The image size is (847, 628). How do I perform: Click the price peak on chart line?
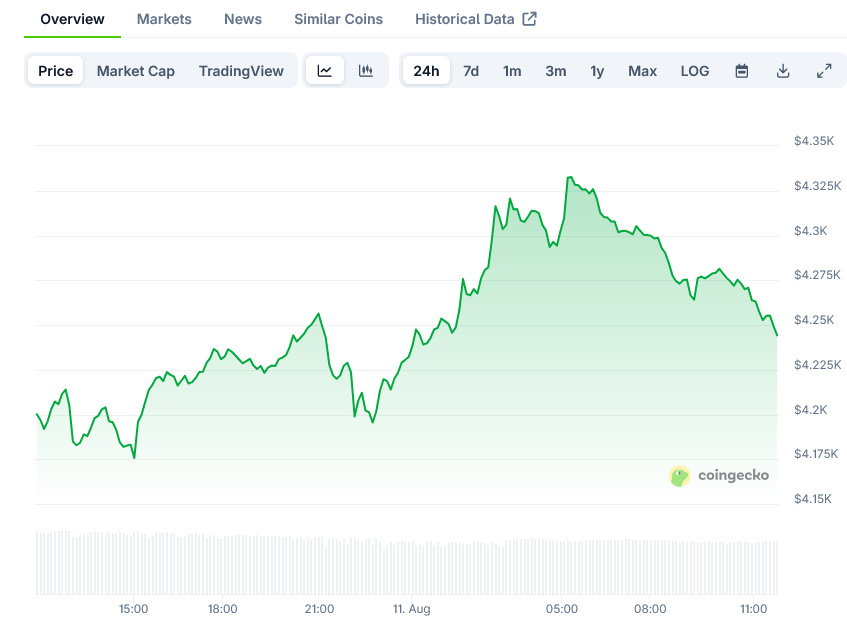569,177
